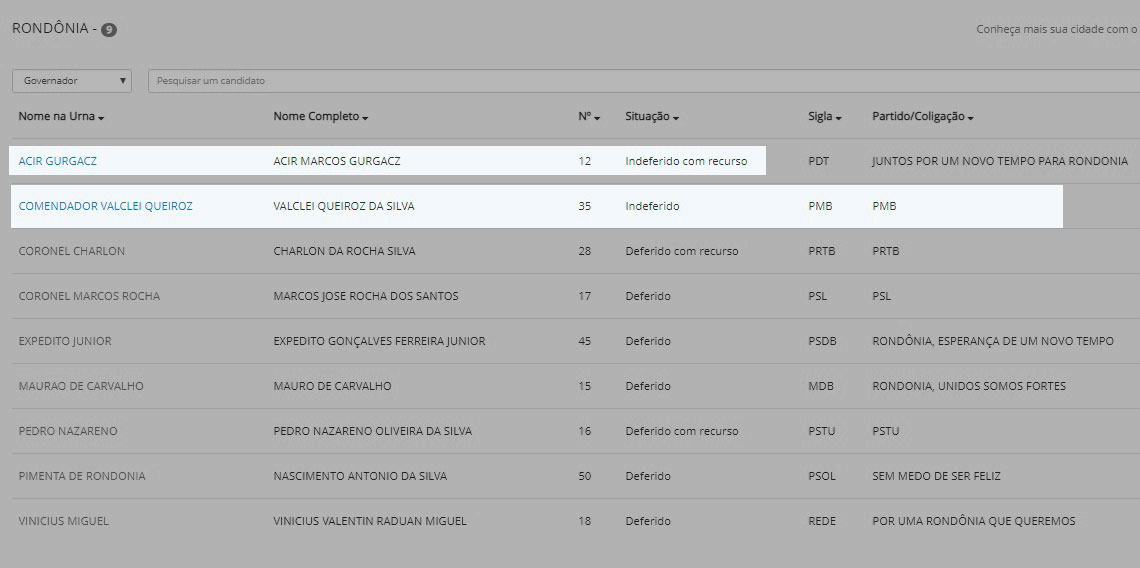Open candidate VINICIUS MIGUEL link
The image size is (1140, 568).
click(x=63, y=521)
